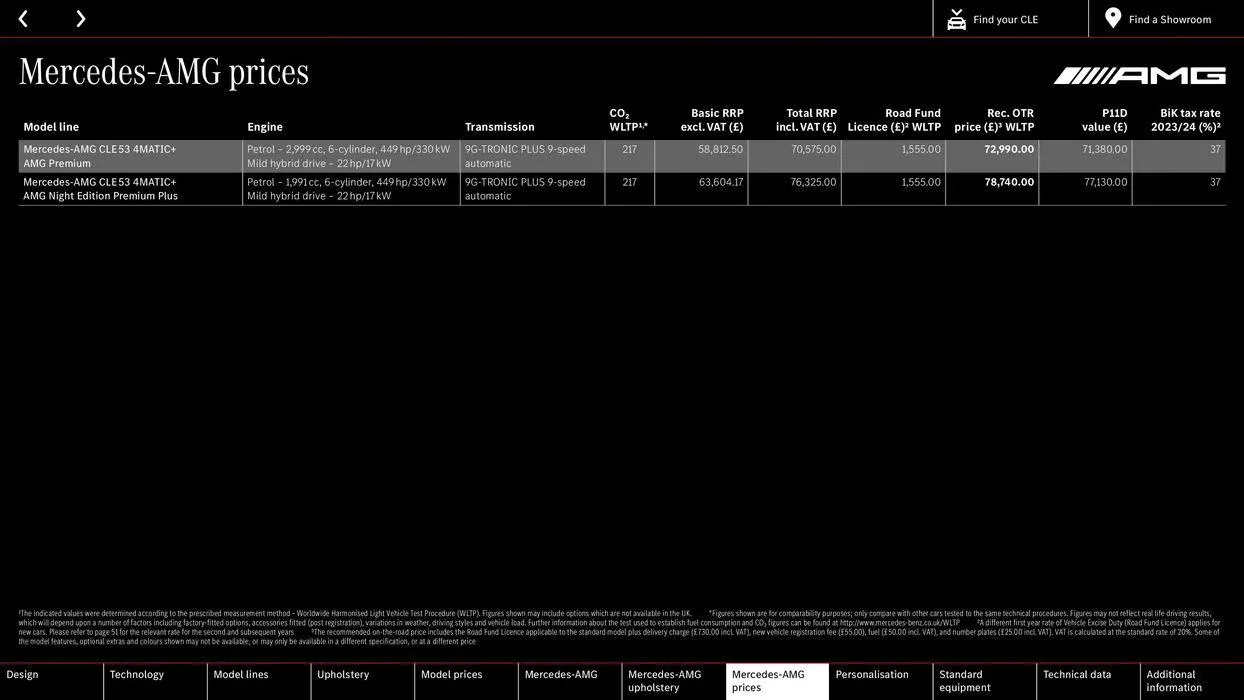Screen dimensions: 1244x700
Task: Click the car search icon
Action: pos(956,19)
